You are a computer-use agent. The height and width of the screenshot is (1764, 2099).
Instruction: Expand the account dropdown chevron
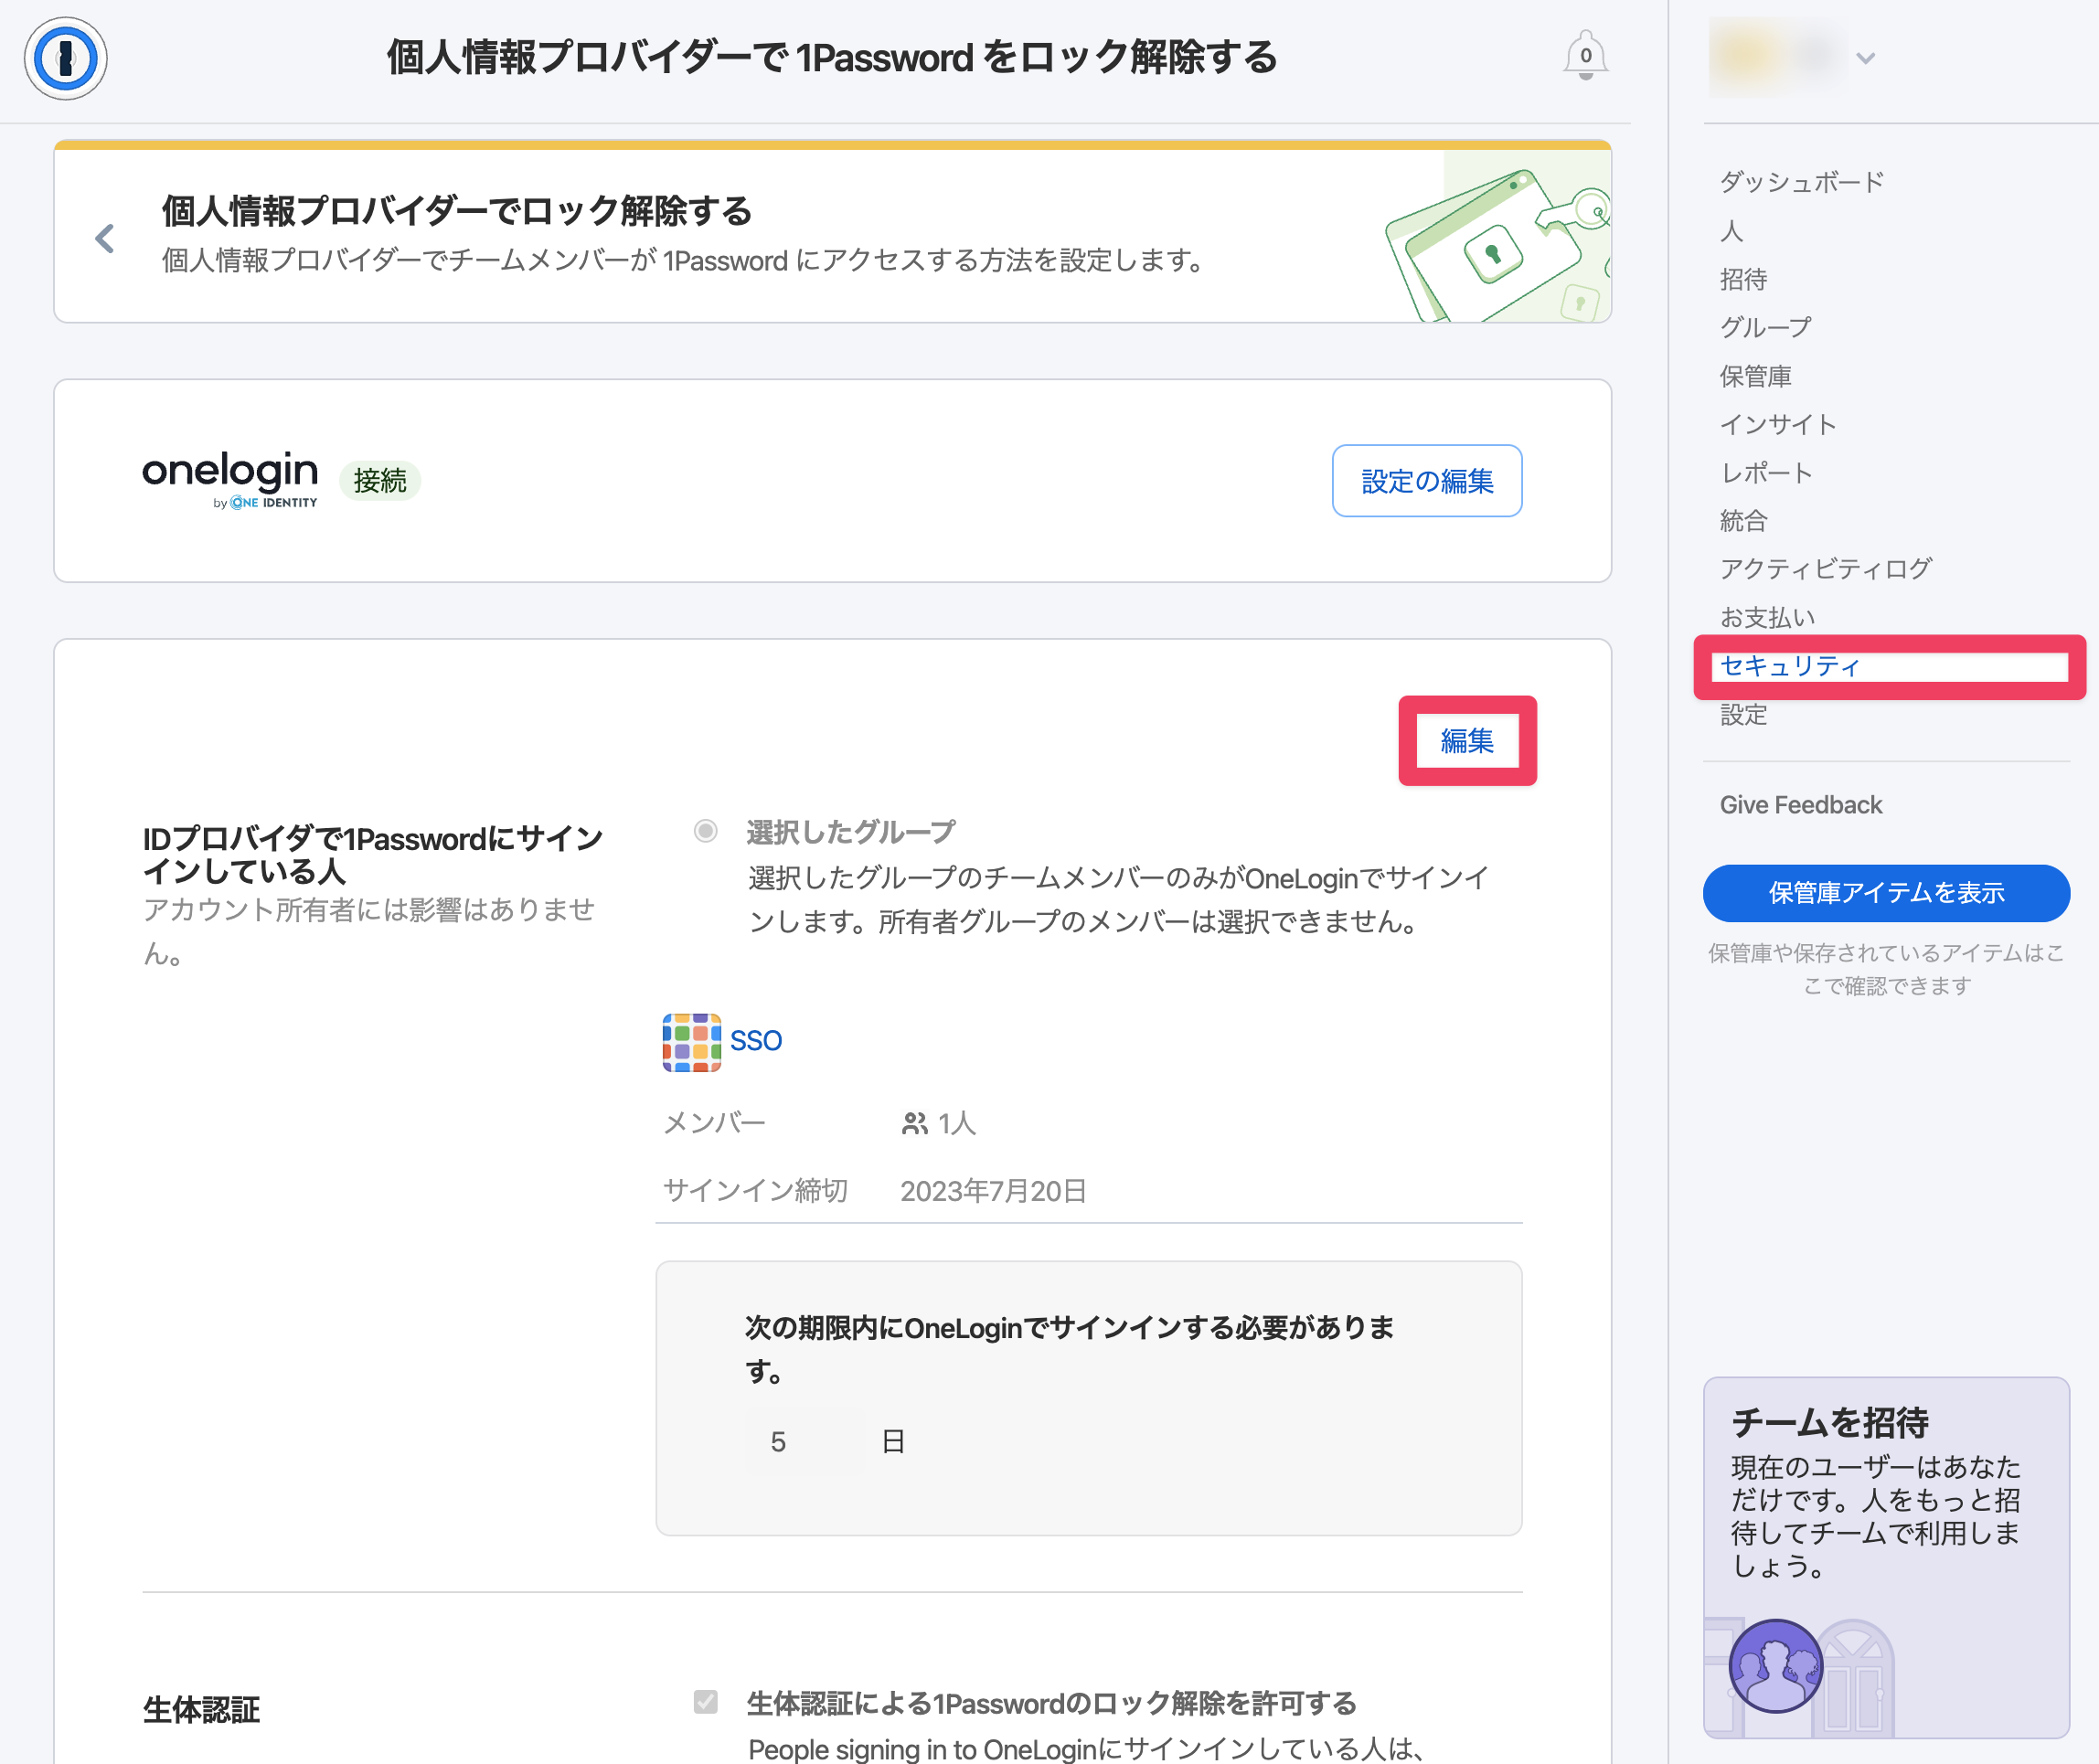click(1865, 58)
